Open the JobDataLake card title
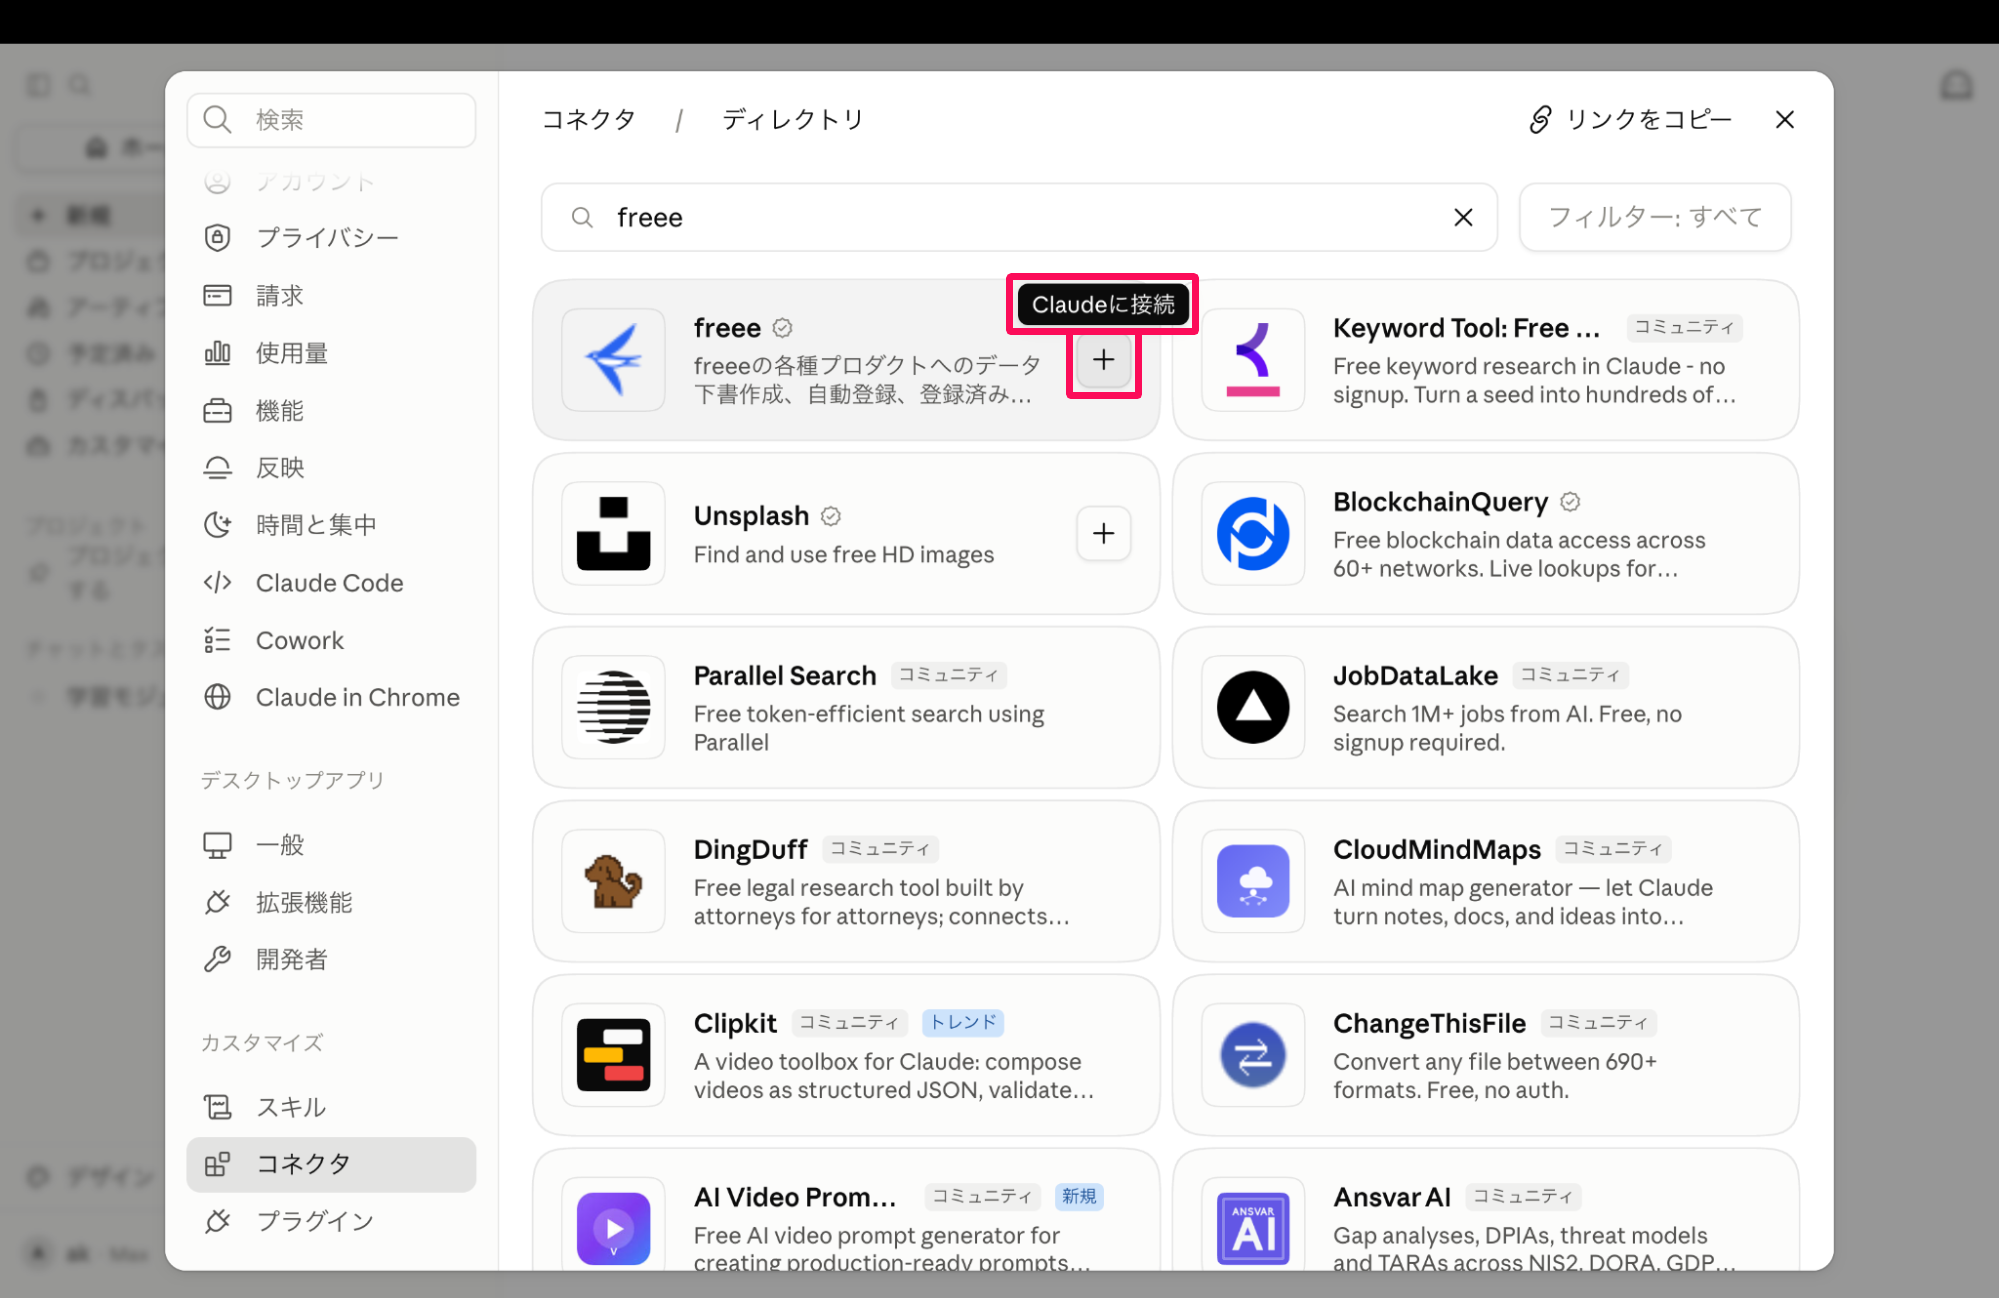Screen dimensions: 1999x1299 tap(1415, 676)
